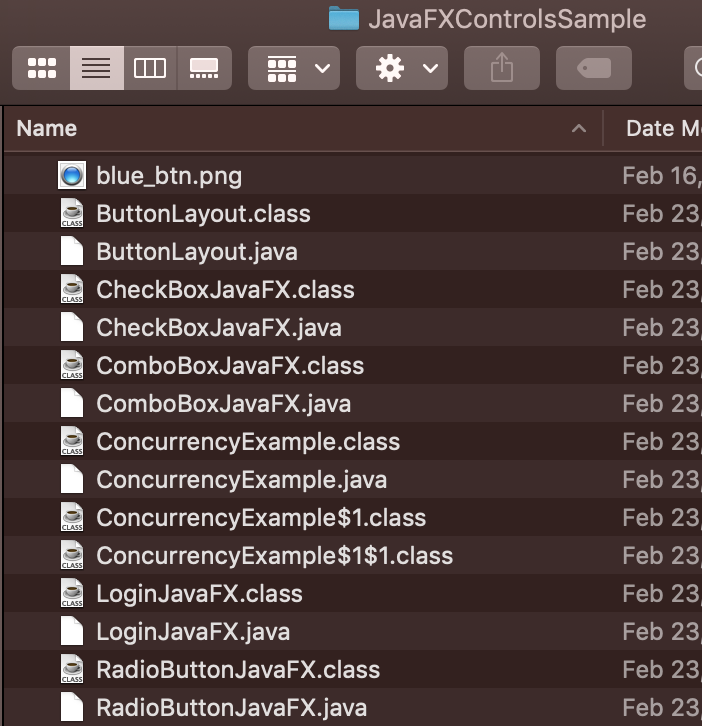702x726 pixels.
Task: Select the ButtonLayout.class file name
Action: (203, 214)
